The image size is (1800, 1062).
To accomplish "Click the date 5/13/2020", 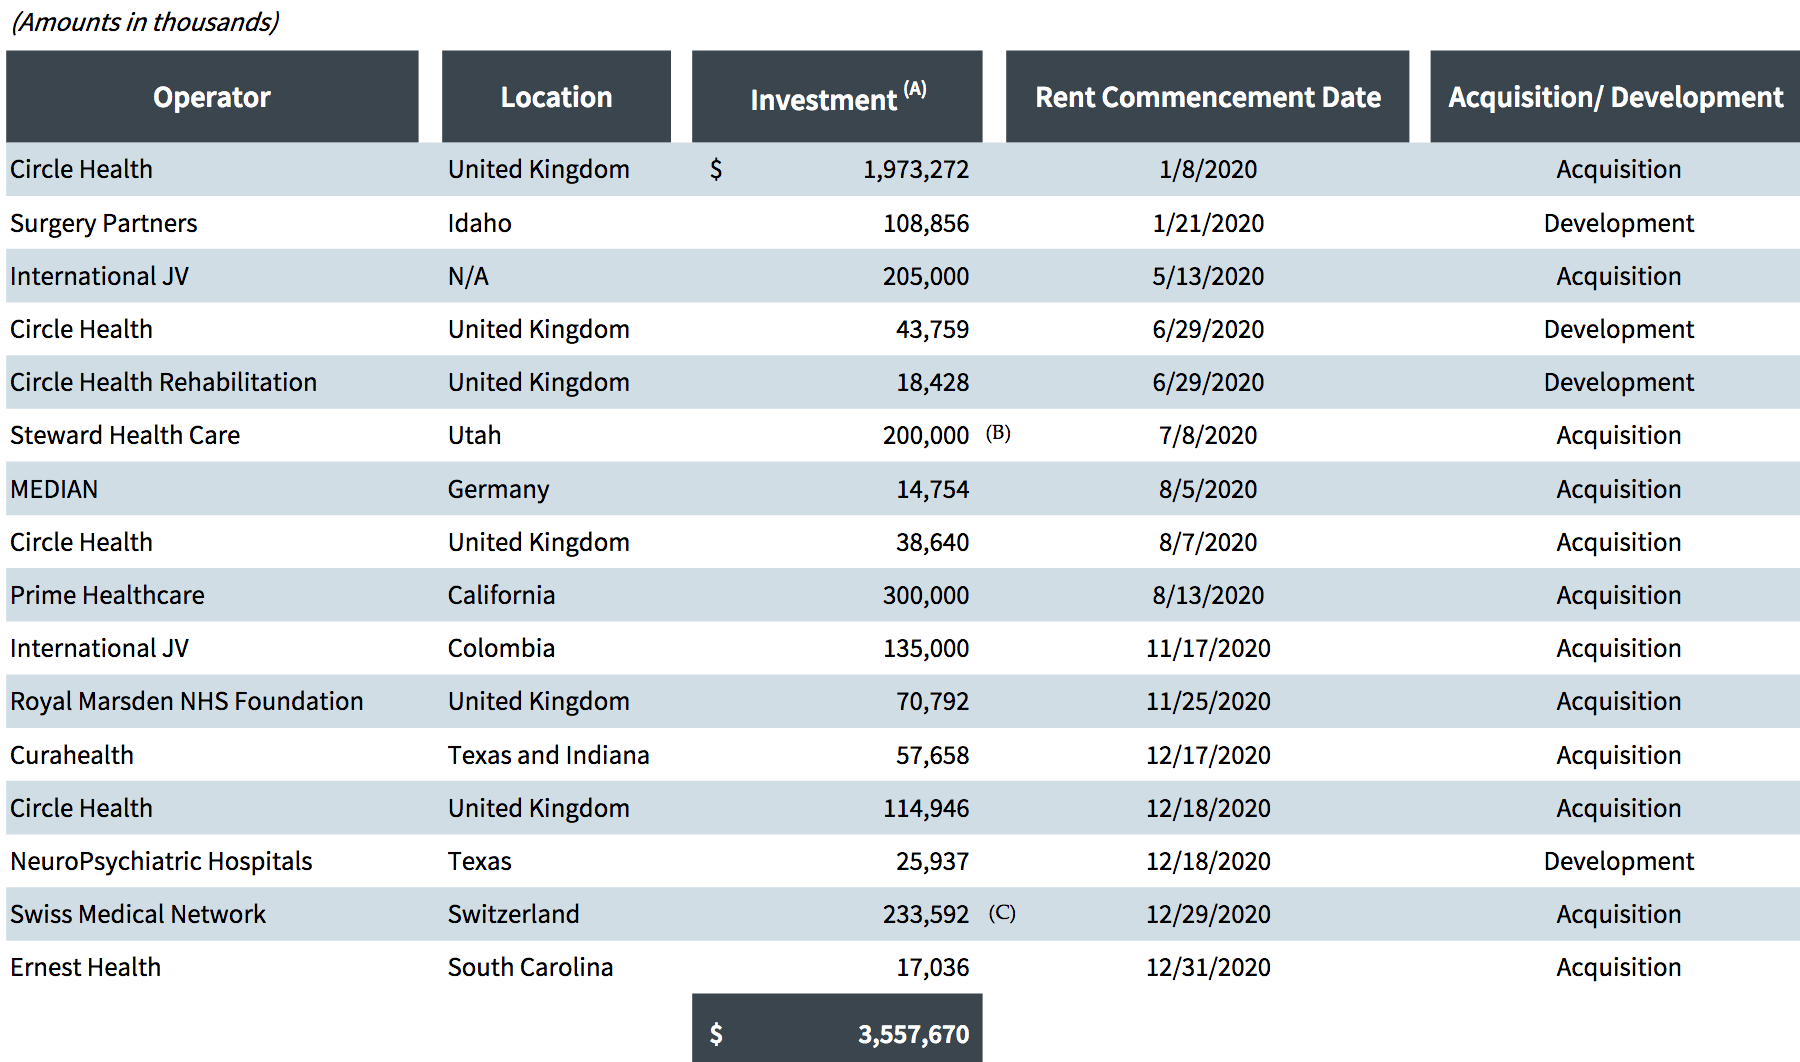I will [1208, 276].
